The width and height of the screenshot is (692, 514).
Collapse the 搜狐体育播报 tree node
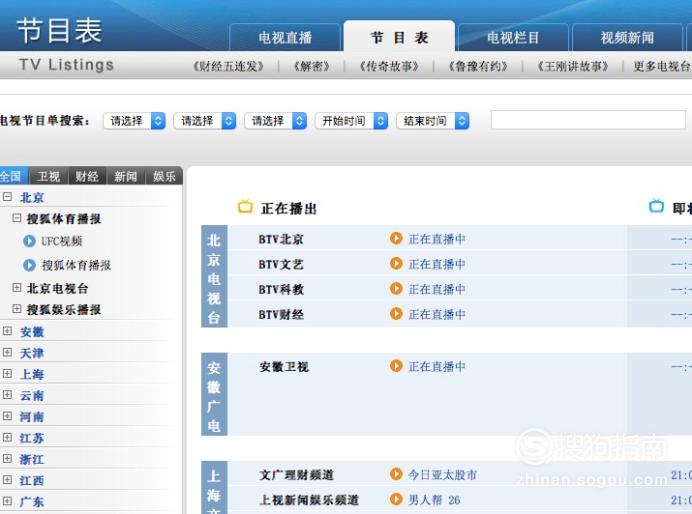tap(17, 218)
